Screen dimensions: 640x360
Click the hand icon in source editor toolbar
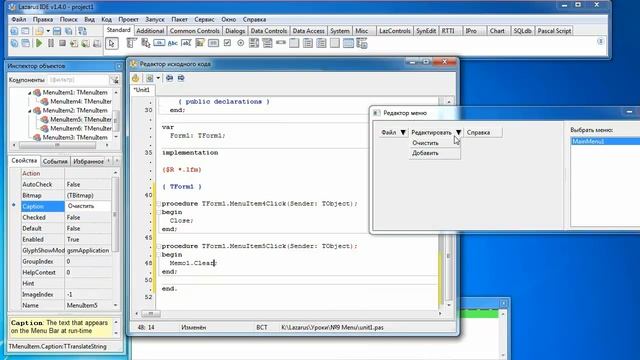click(x=136, y=78)
